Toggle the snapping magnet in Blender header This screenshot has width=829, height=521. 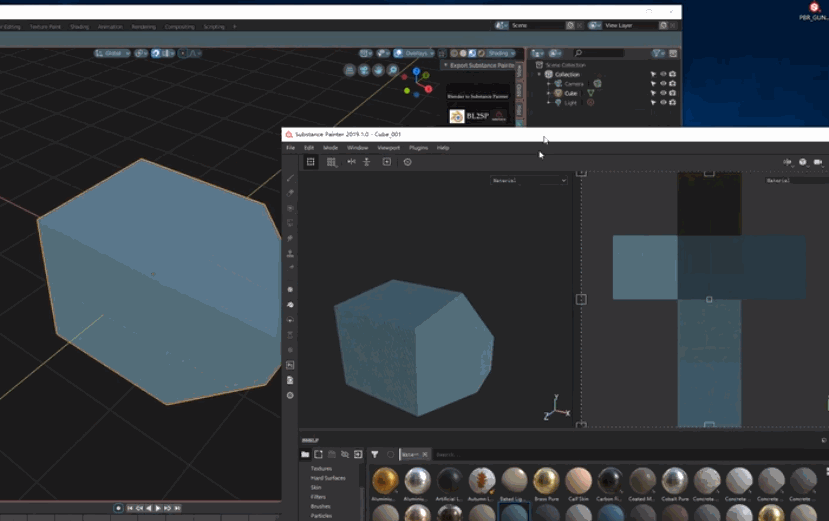point(155,53)
